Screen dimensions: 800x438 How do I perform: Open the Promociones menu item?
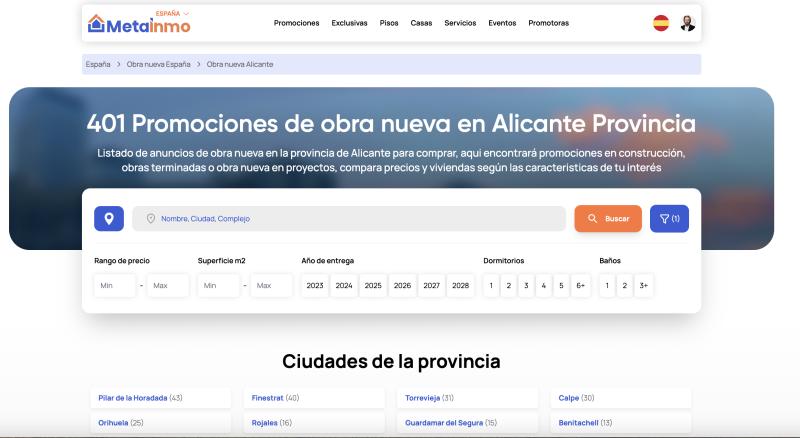pyautogui.click(x=296, y=23)
